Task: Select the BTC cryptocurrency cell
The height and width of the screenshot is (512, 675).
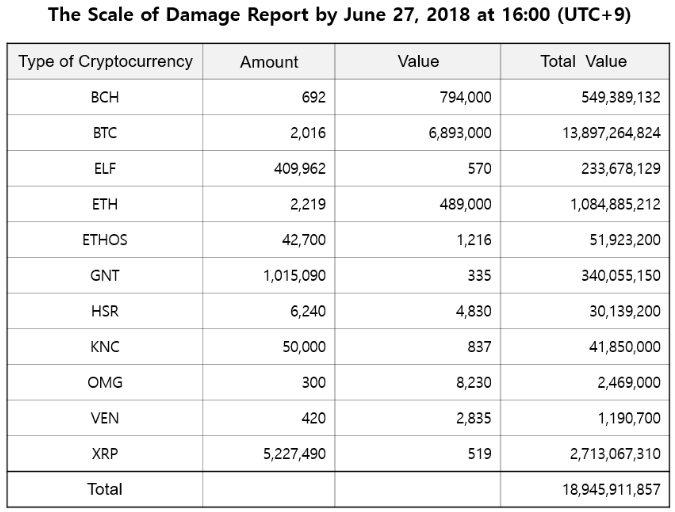Action: (x=105, y=133)
